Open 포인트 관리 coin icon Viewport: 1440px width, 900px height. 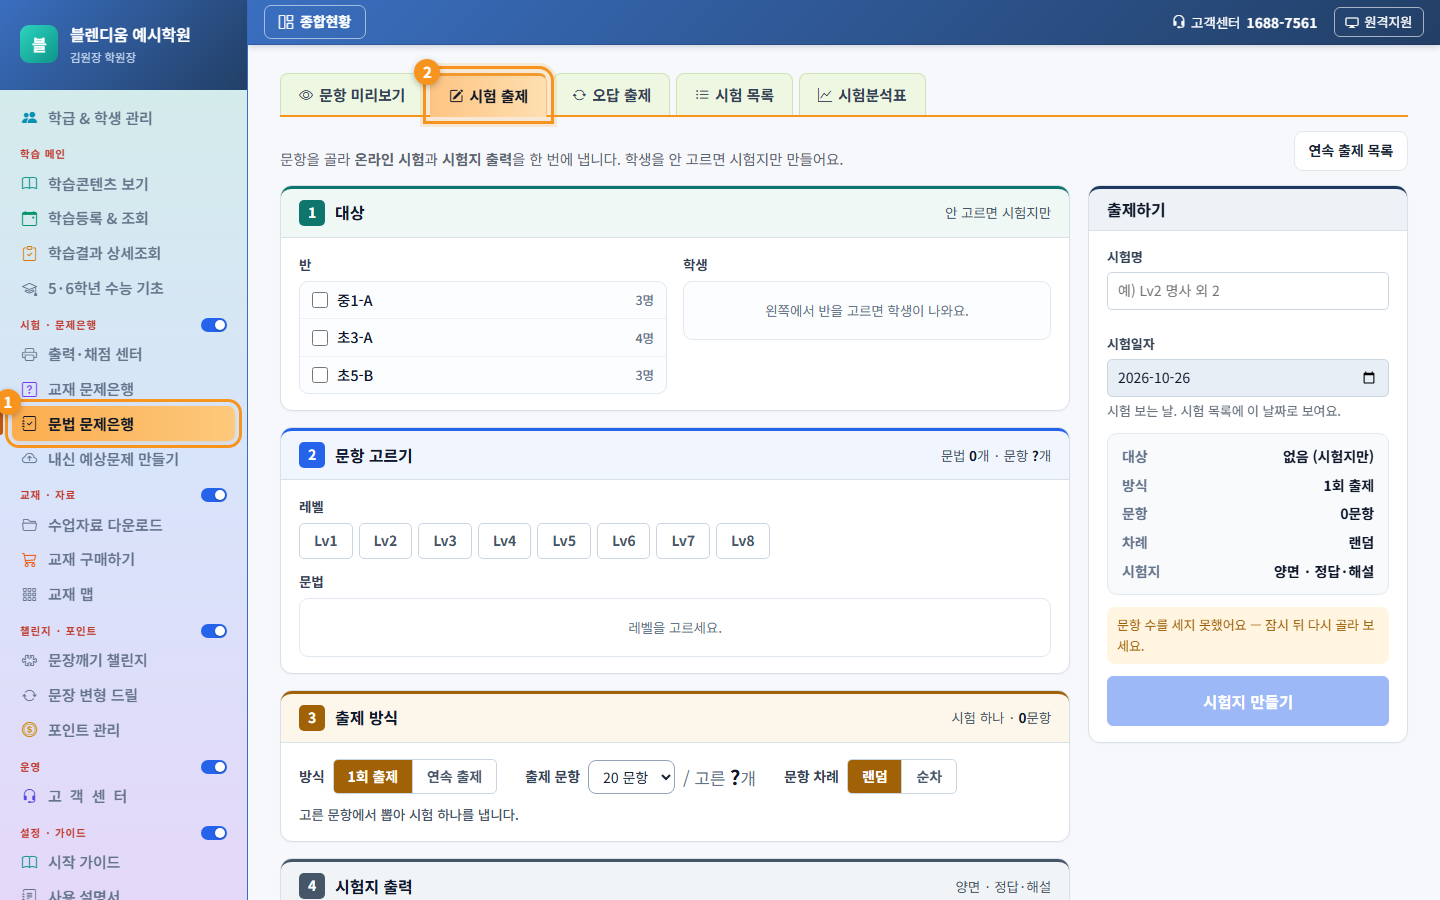point(30,730)
